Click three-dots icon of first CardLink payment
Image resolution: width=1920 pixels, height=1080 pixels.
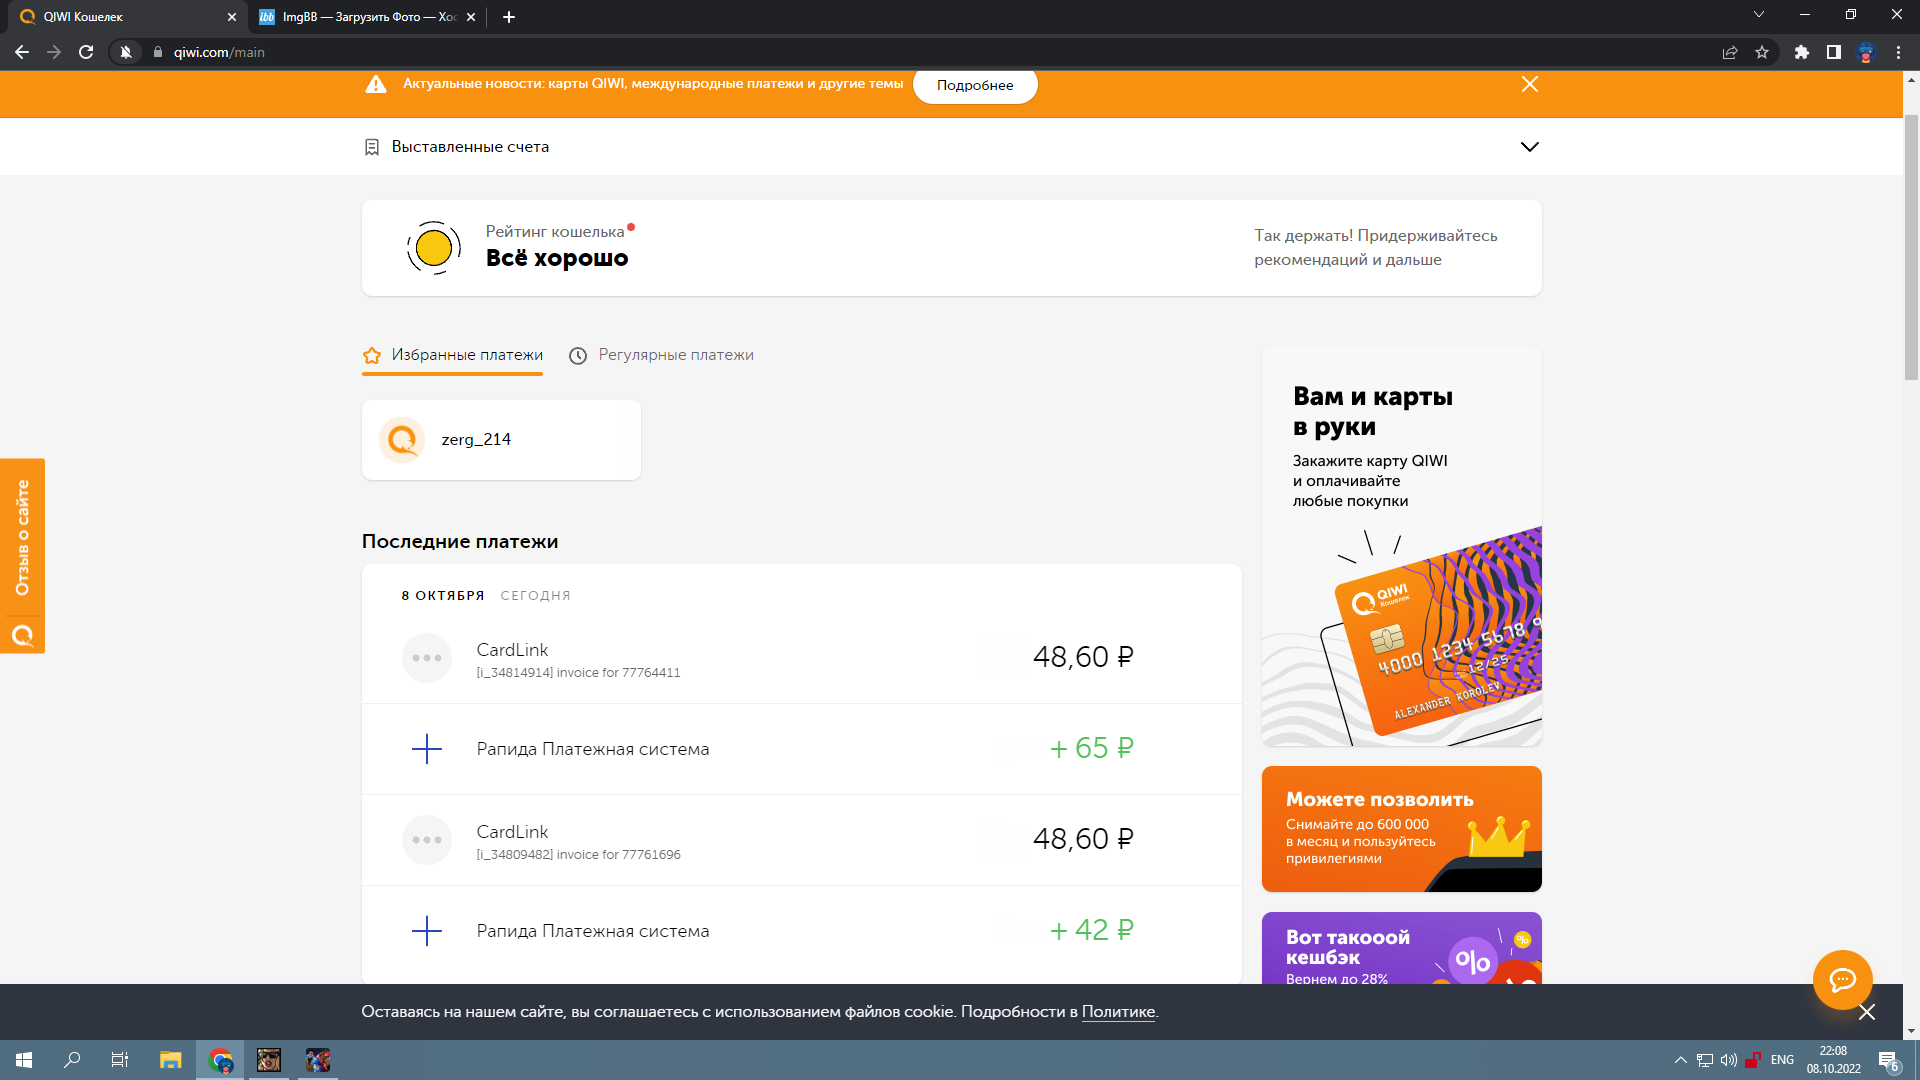(x=427, y=658)
